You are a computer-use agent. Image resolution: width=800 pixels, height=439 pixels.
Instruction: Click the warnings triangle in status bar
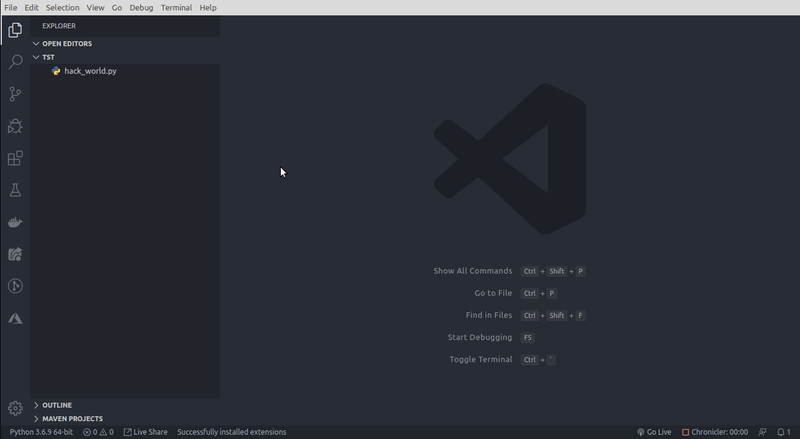pyautogui.click(x=103, y=432)
